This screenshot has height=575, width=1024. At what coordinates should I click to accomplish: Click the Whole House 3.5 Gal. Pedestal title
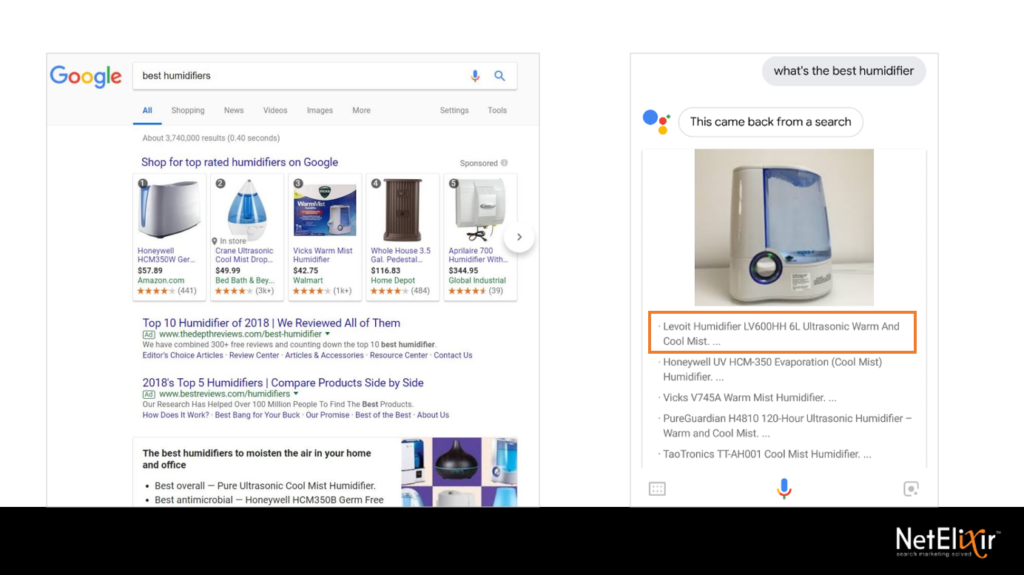[400, 255]
